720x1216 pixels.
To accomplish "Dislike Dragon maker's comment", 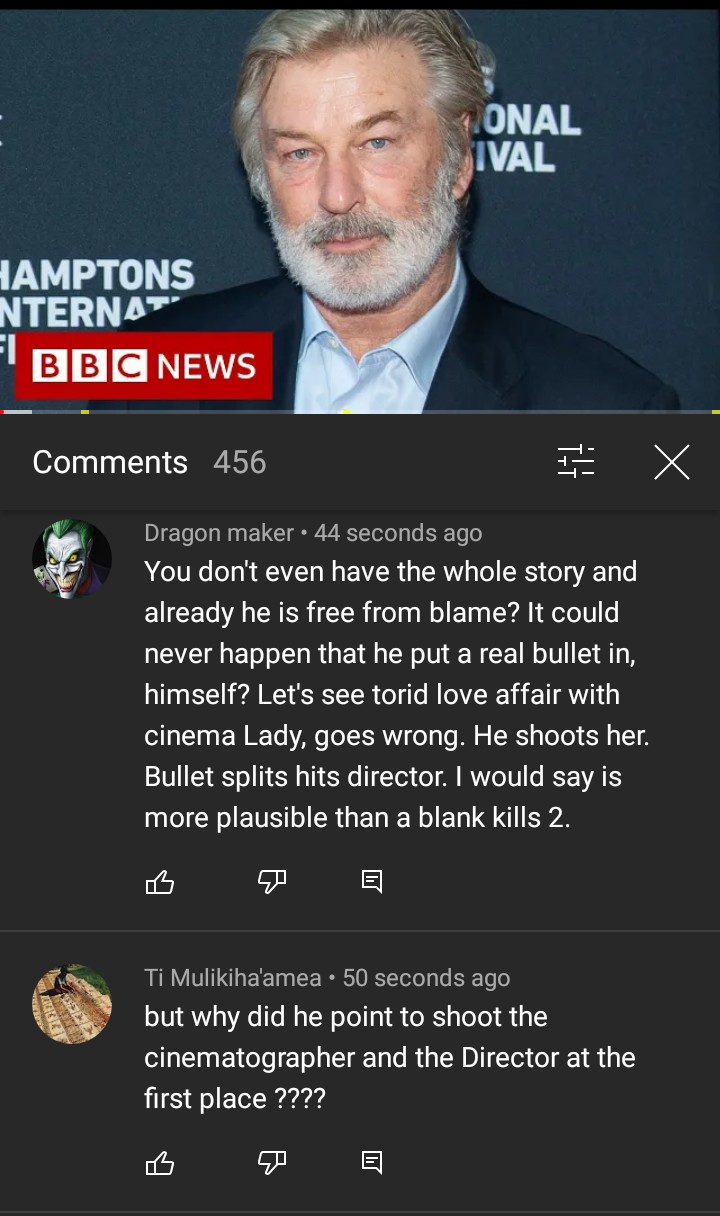I will tap(272, 881).
